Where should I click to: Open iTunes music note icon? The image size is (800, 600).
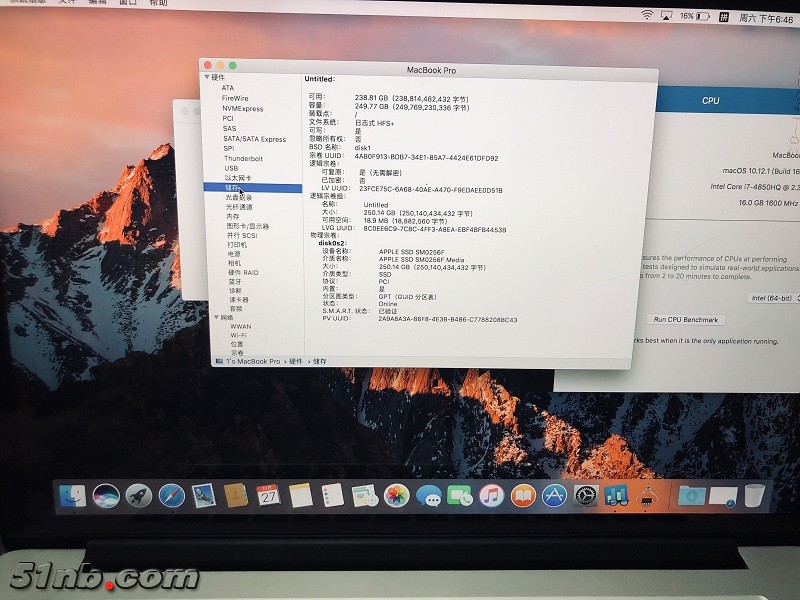[x=492, y=495]
